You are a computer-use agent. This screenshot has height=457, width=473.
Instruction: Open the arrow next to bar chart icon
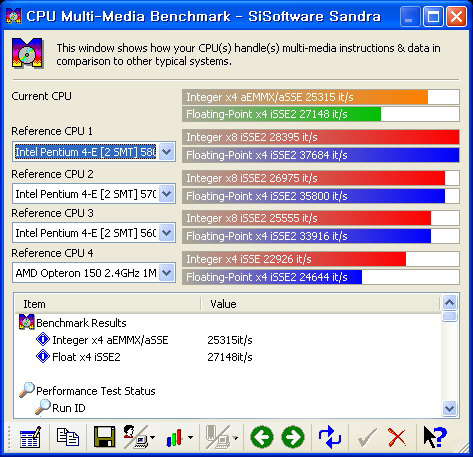click(x=190, y=437)
